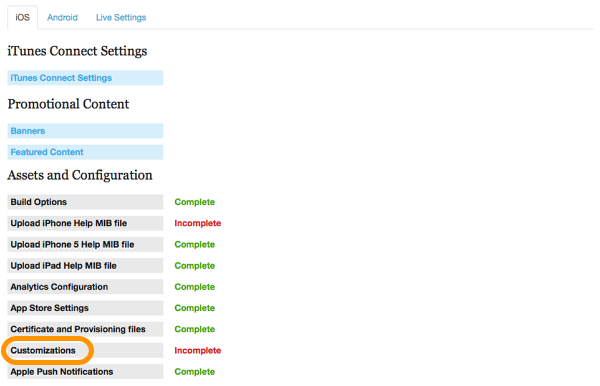This screenshot has width=600, height=386.
Task: Select Upload iPhone Help MIB file
Action: point(85,223)
